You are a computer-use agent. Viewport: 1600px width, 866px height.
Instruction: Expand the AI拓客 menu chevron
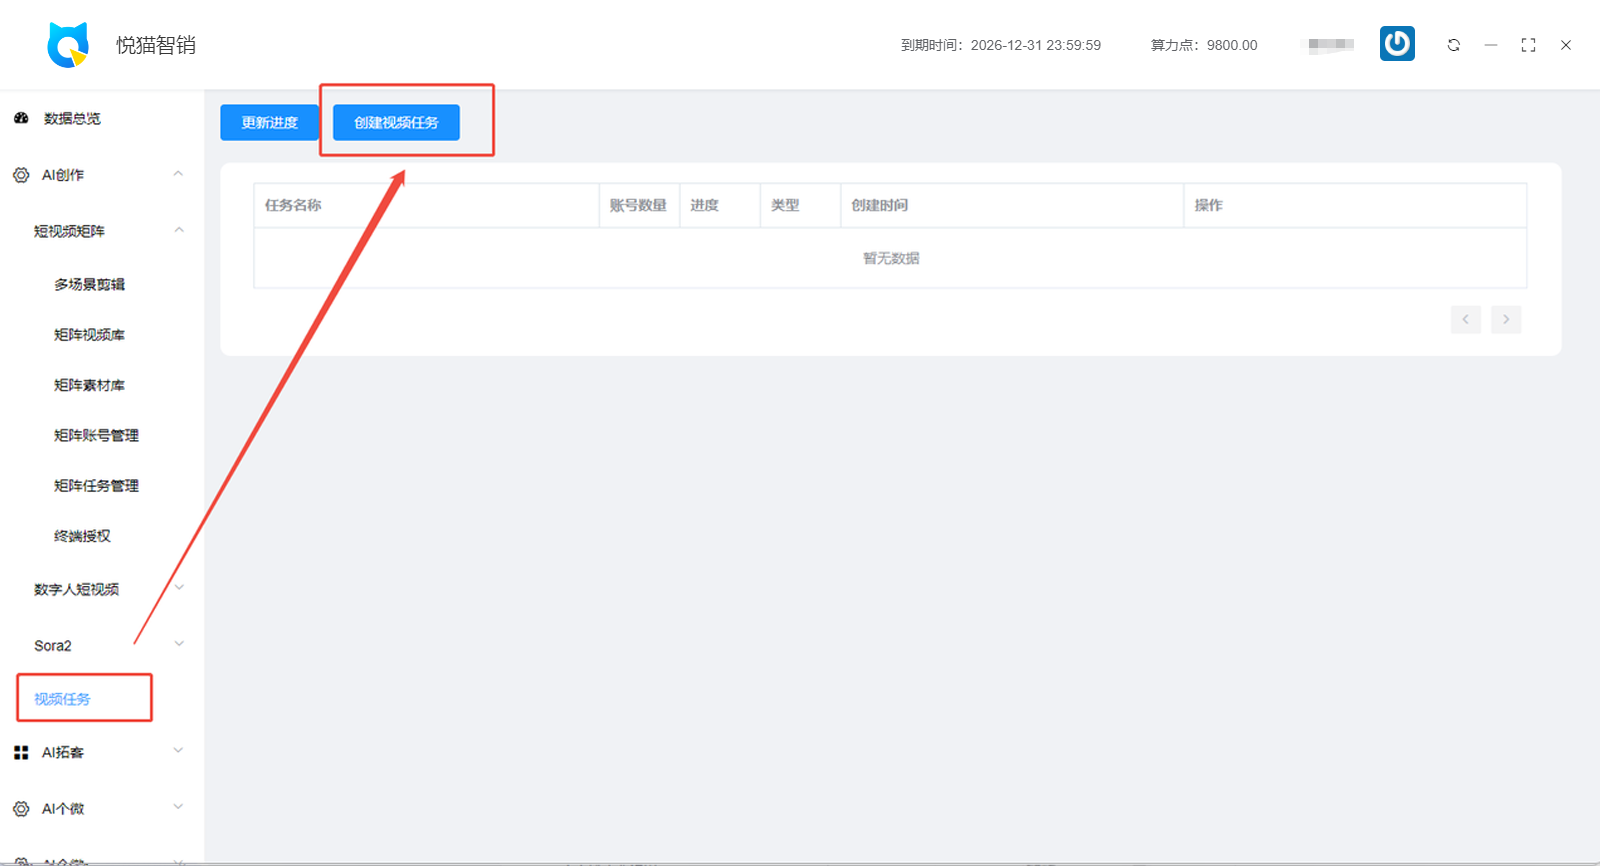point(178,751)
